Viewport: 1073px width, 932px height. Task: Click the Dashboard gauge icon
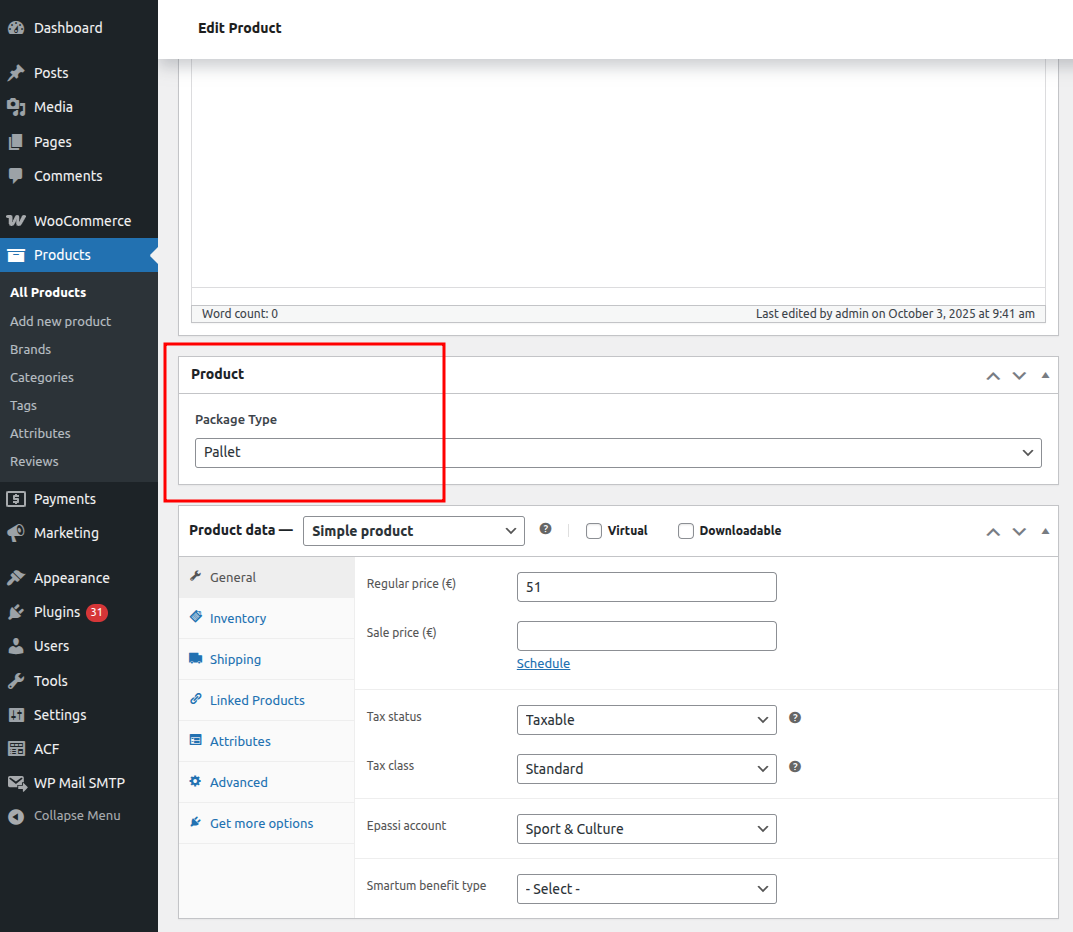coord(16,28)
